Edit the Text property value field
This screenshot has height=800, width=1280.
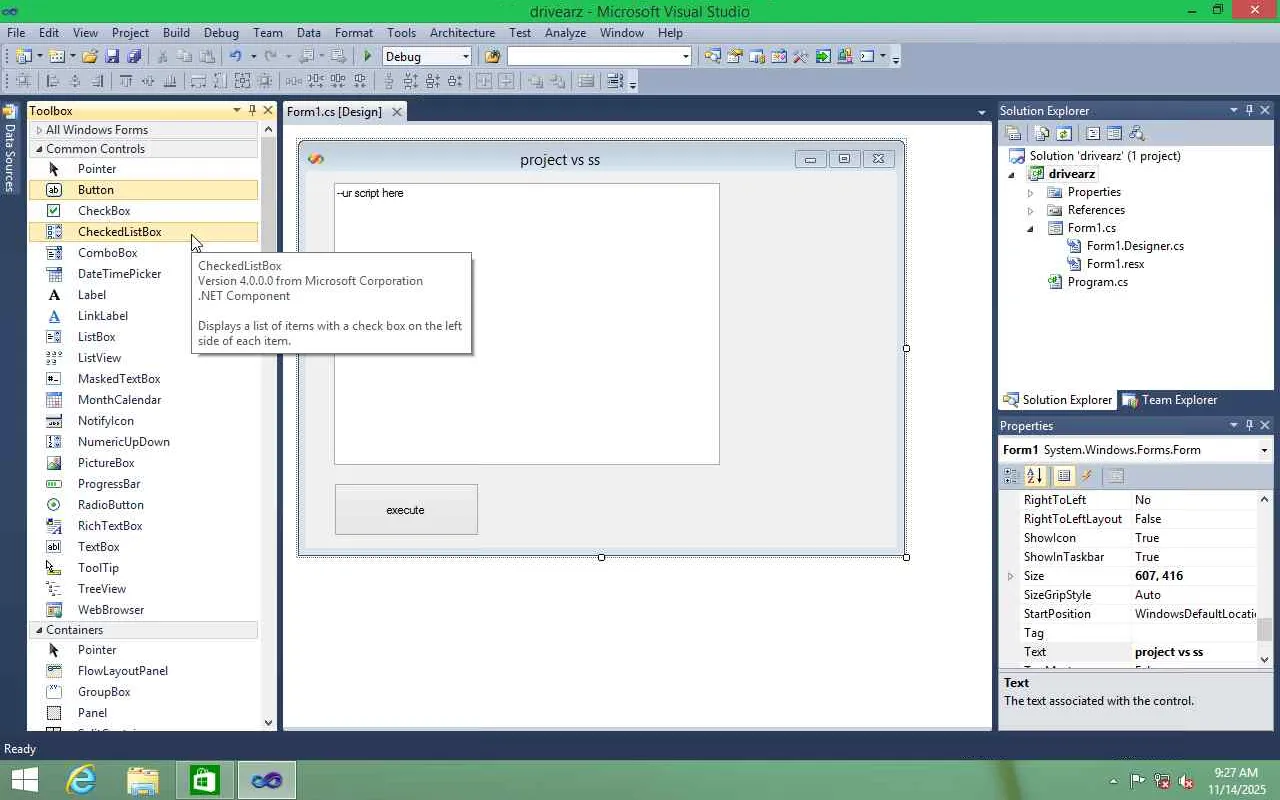pos(1194,652)
